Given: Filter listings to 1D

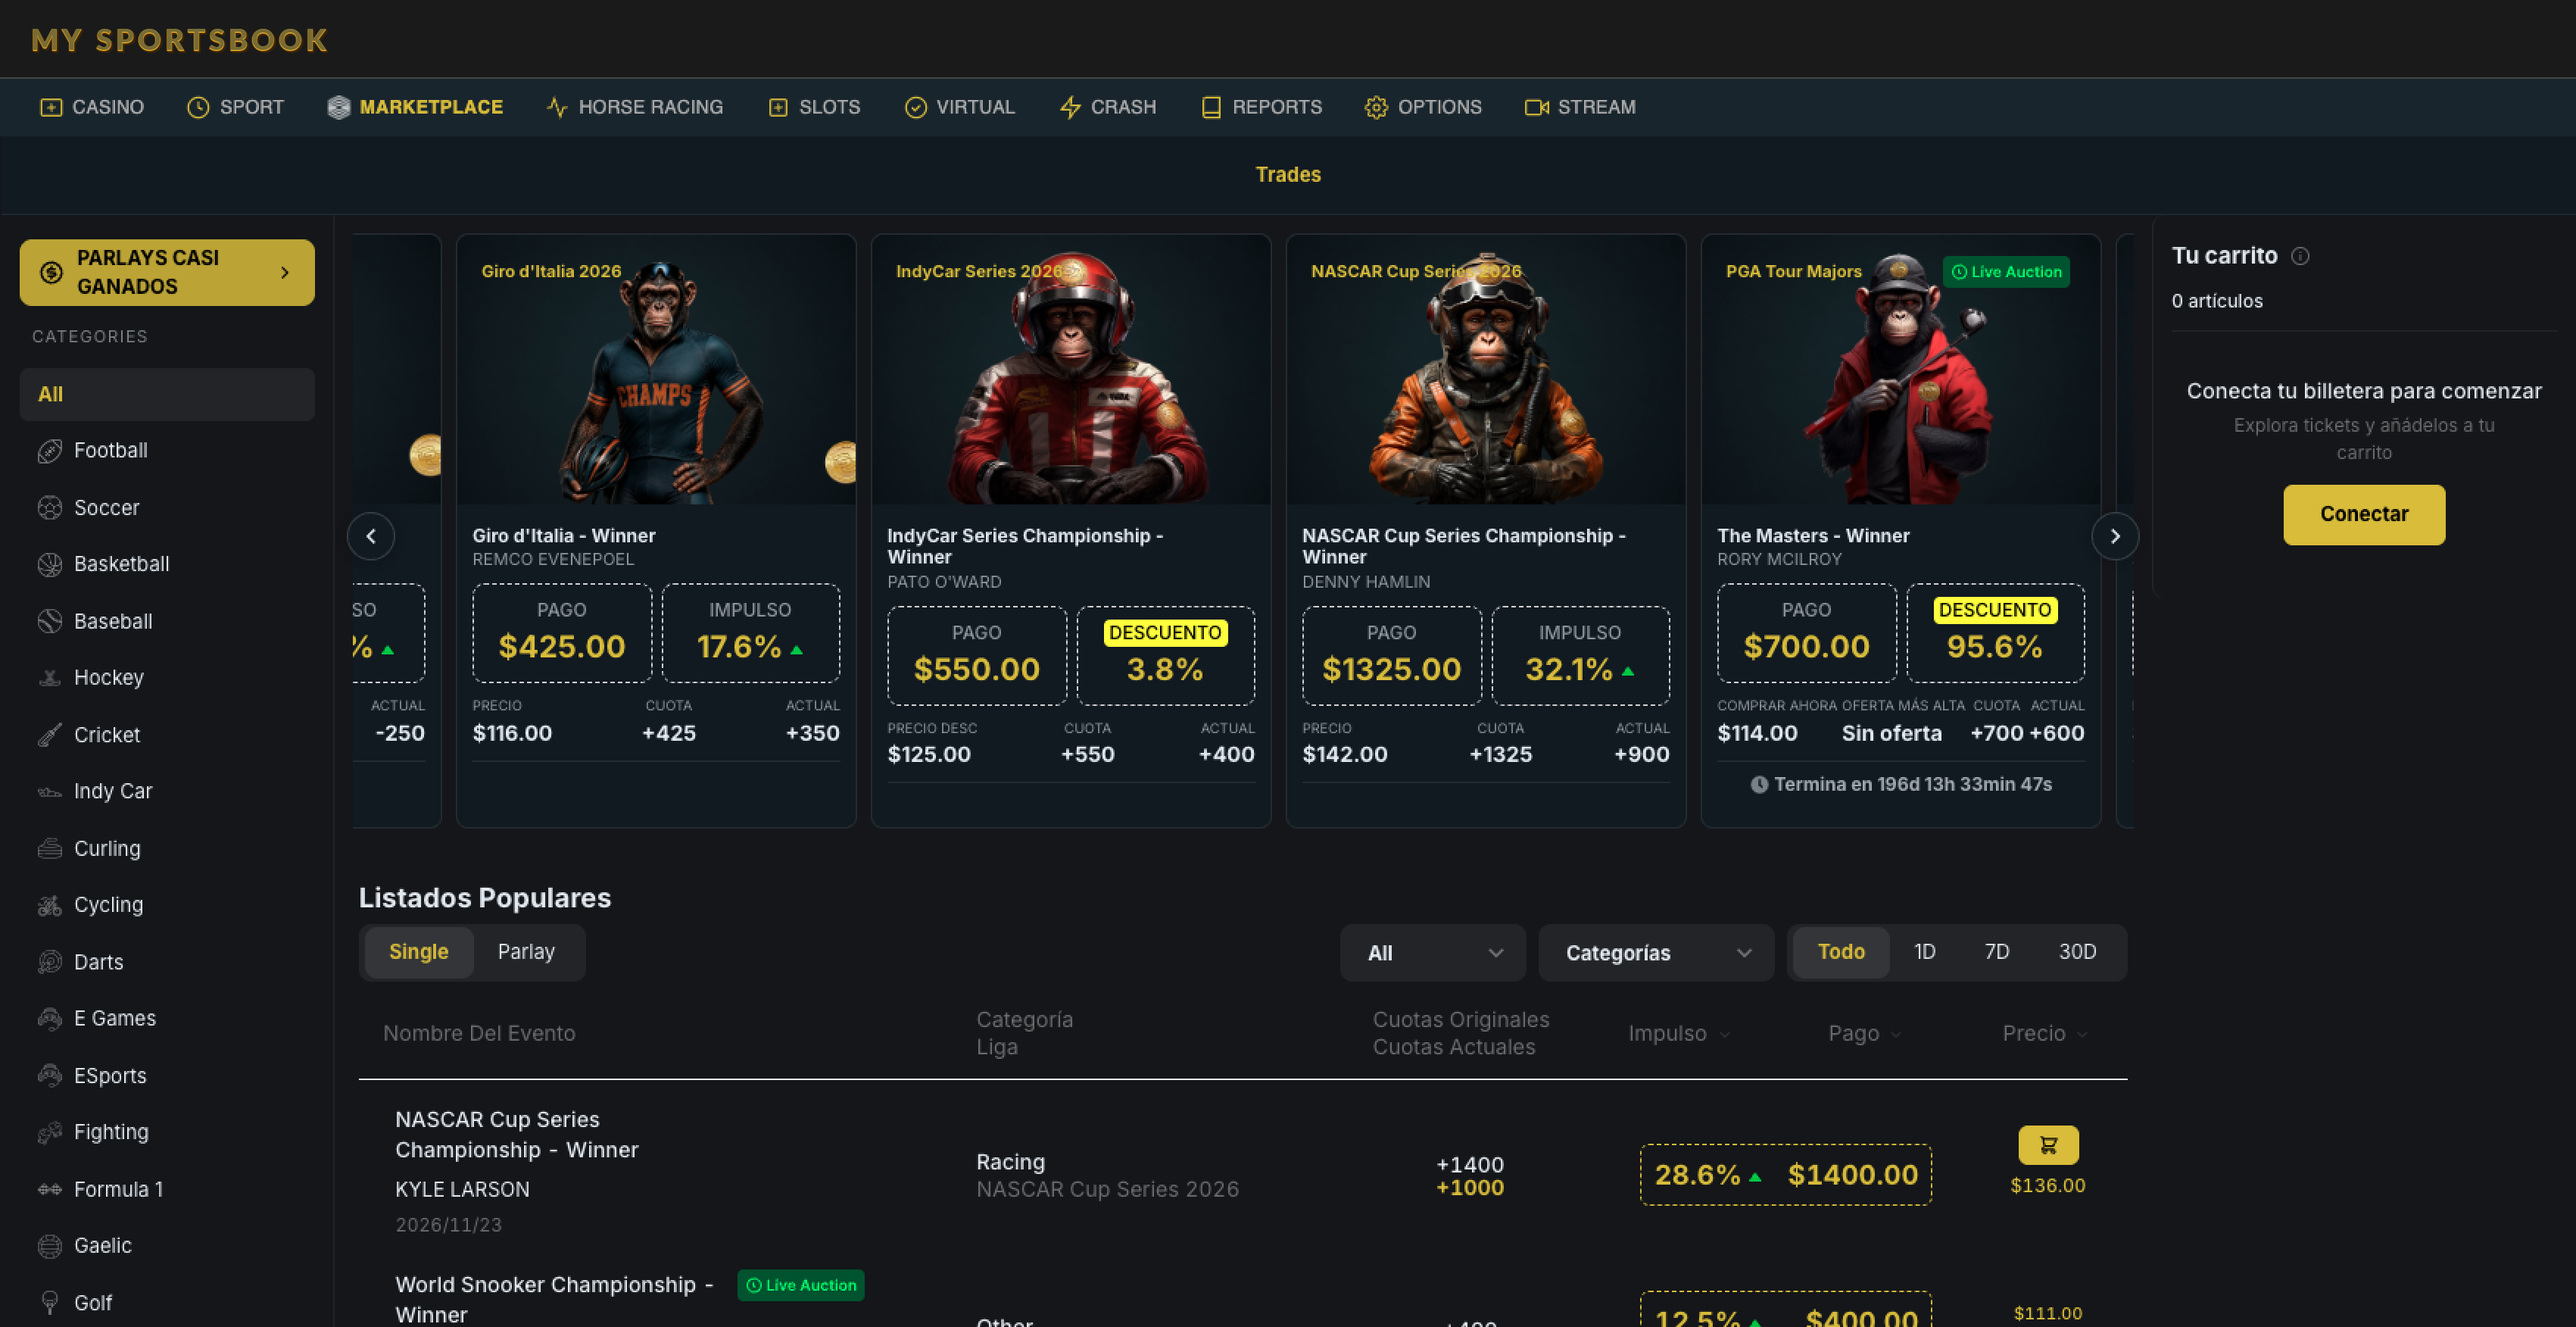Looking at the screenshot, I should [1925, 952].
